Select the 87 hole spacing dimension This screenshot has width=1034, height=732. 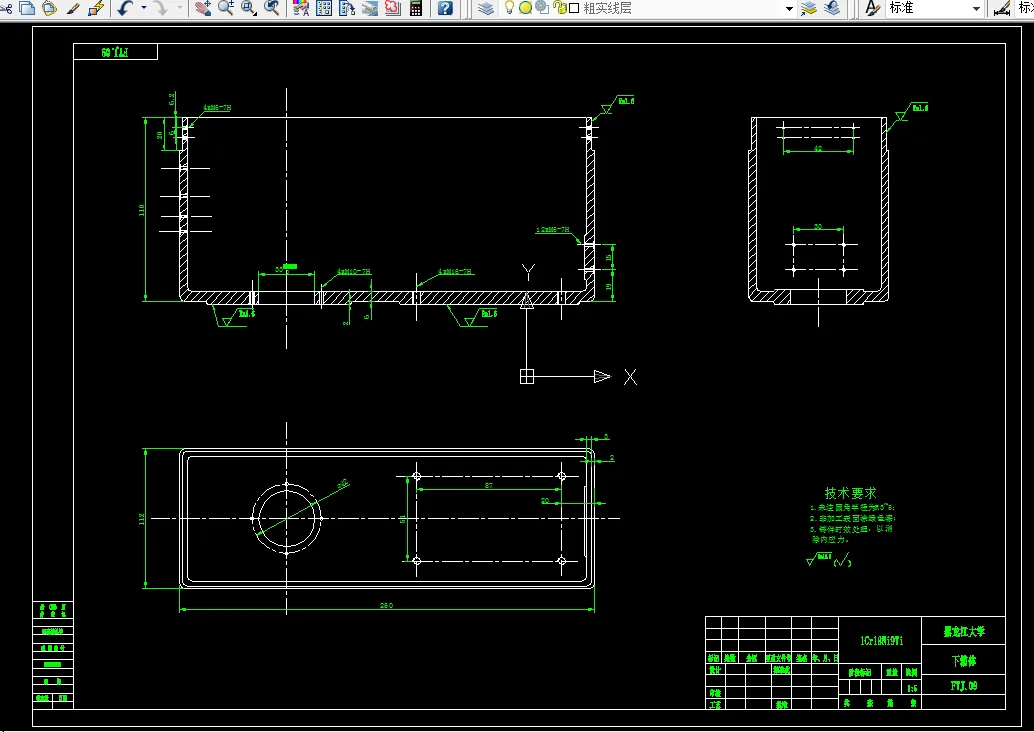click(x=489, y=485)
